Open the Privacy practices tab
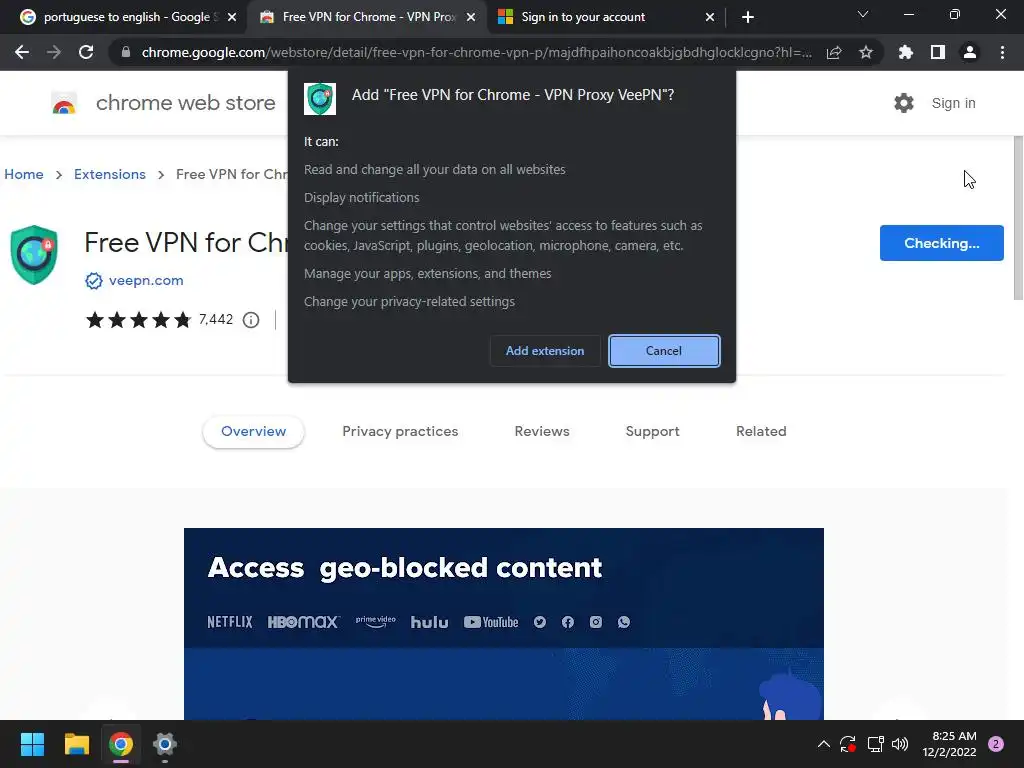The image size is (1024, 768). coord(400,432)
